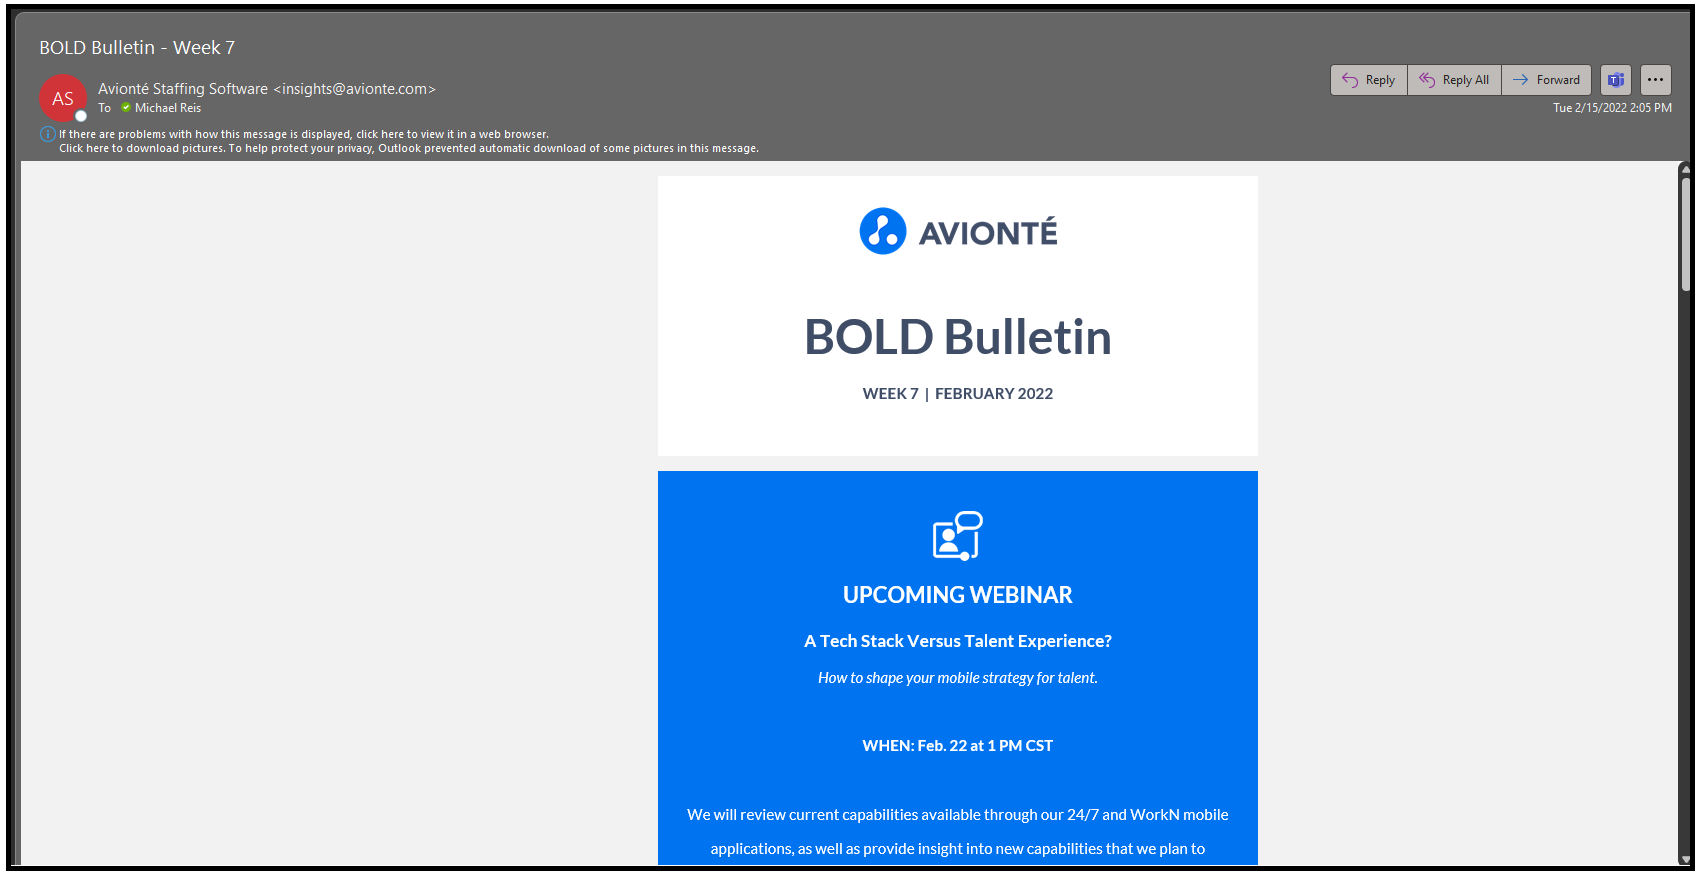Click the scrollbar up arrow

[x=1686, y=168]
